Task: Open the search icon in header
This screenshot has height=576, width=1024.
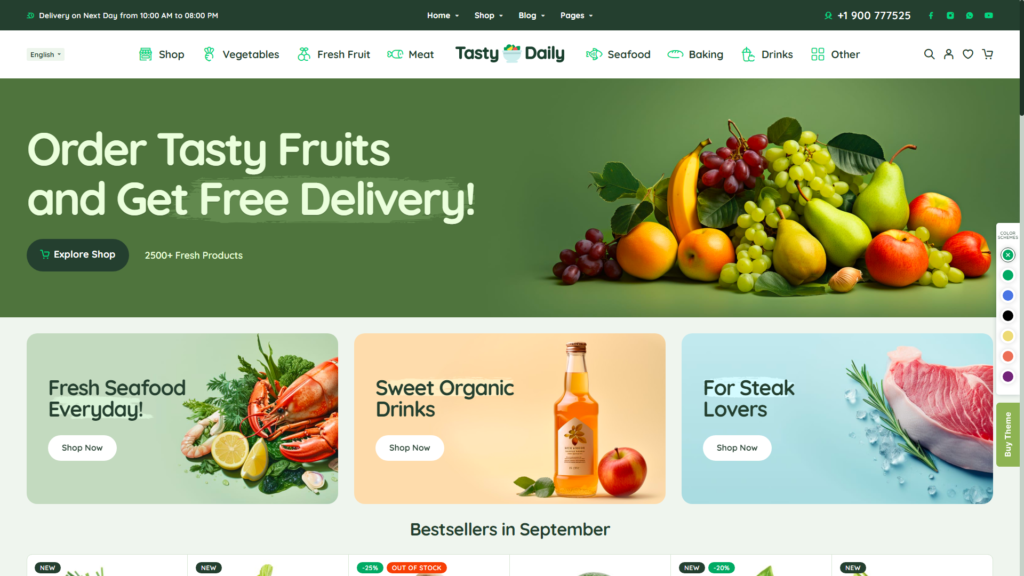Action: coord(929,54)
